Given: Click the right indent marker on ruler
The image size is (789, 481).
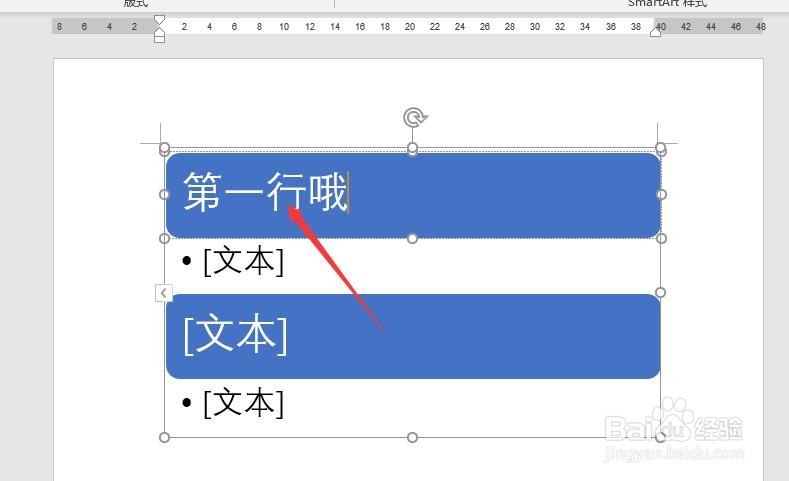Looking at the screenshot, I should (x=655, y=32).
